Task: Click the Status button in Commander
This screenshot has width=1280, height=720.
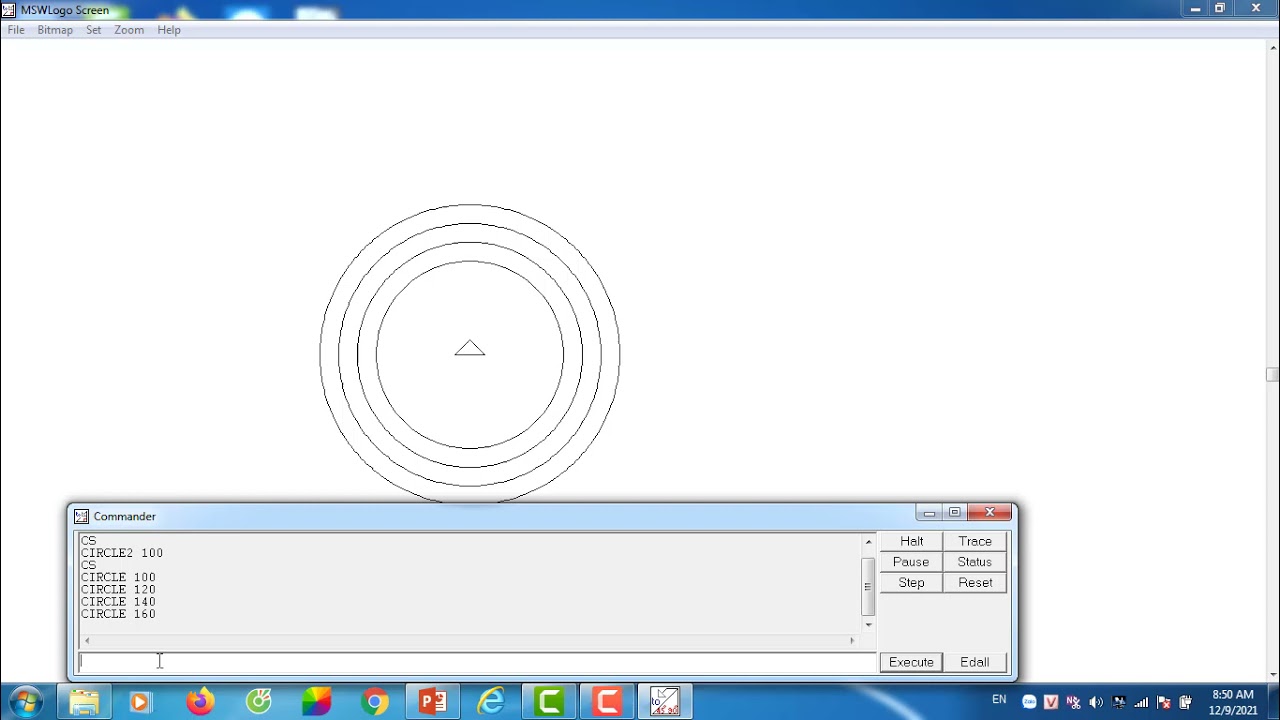Action: coord(975,562)
